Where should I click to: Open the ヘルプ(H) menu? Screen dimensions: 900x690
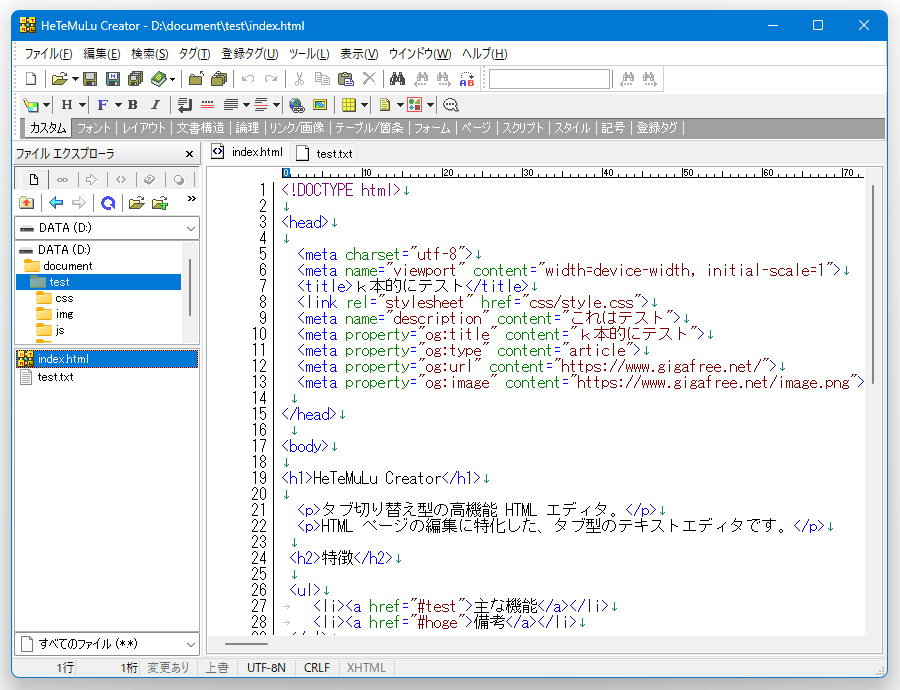coord(484,54)
